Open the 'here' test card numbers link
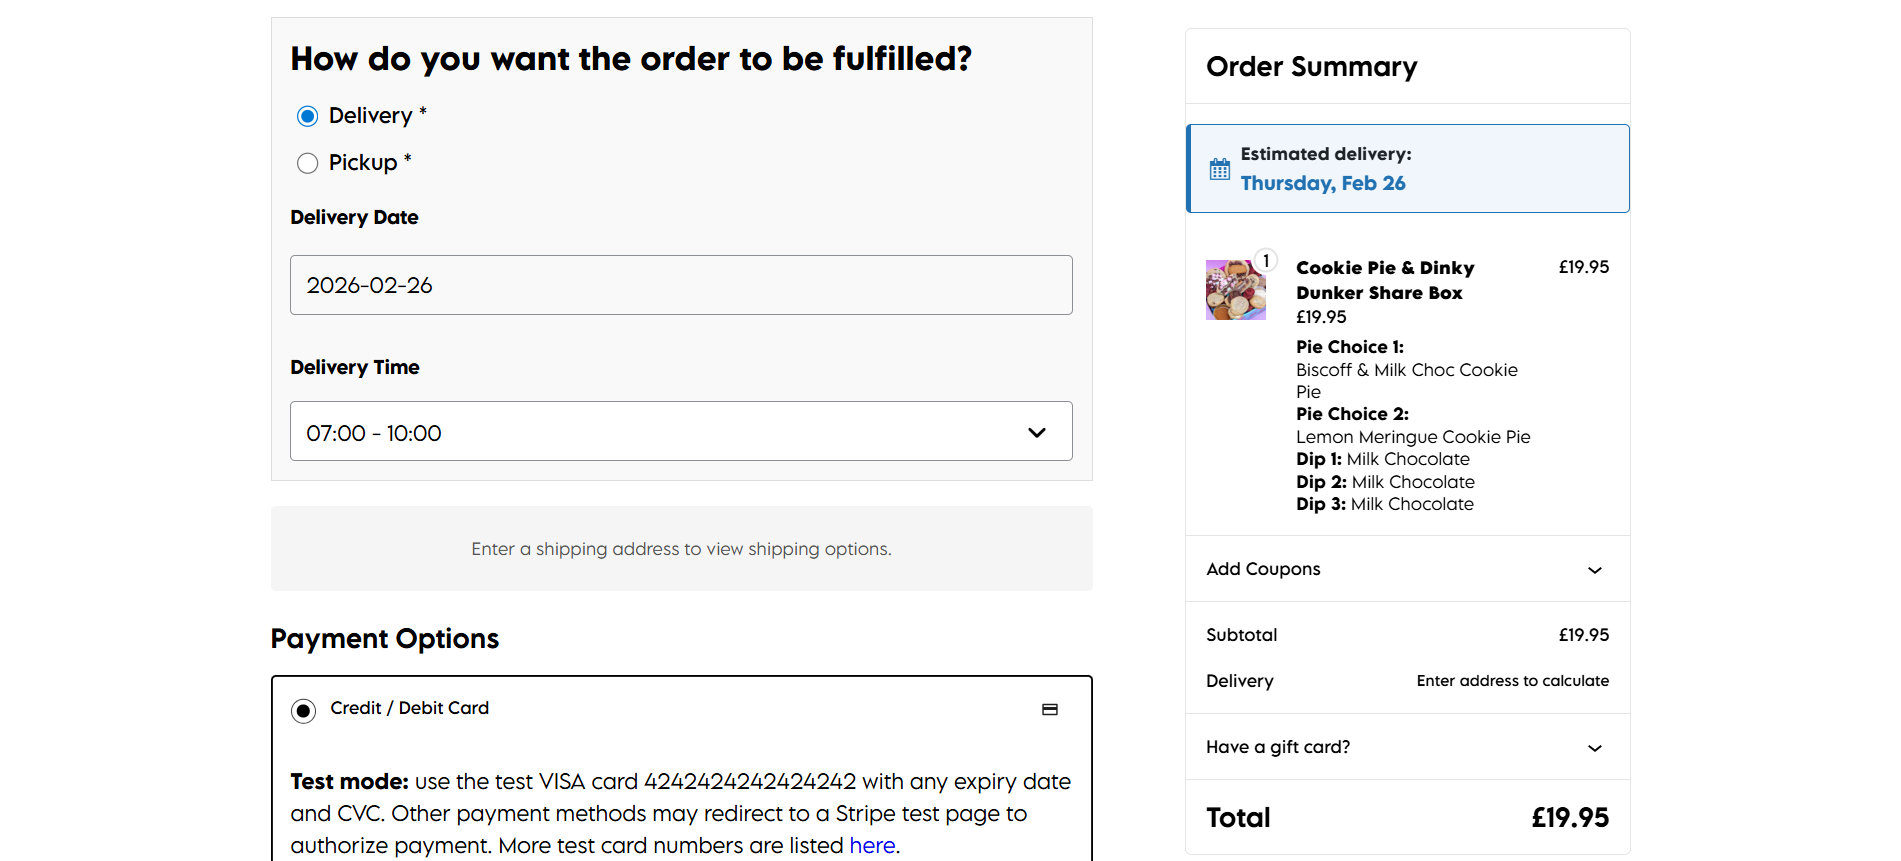Image resolution: width=1901 pixels, height=861 pixels. (872, 845)
